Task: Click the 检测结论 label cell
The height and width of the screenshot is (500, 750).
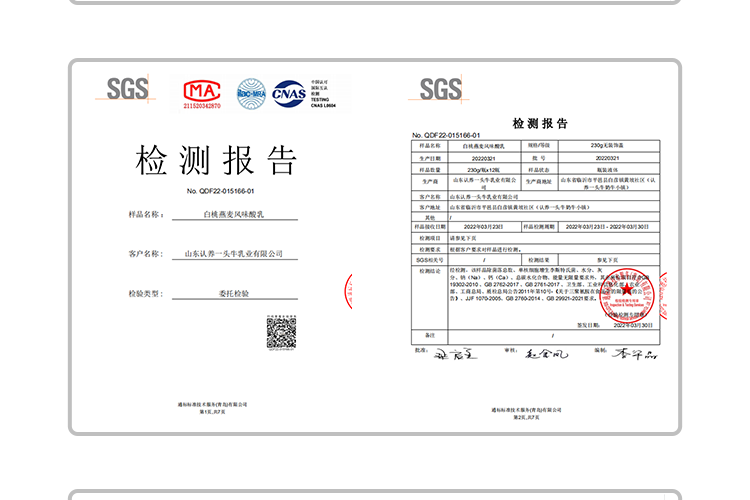Action: point(430,298)
